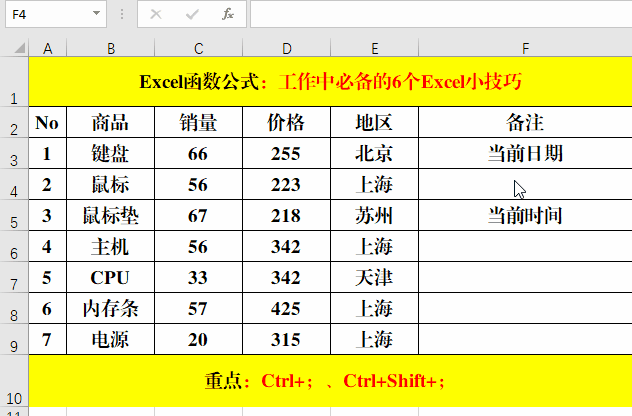Click sales value 66 for 键盘
This screenshot has height=416, width=632.
click(198, 153)
